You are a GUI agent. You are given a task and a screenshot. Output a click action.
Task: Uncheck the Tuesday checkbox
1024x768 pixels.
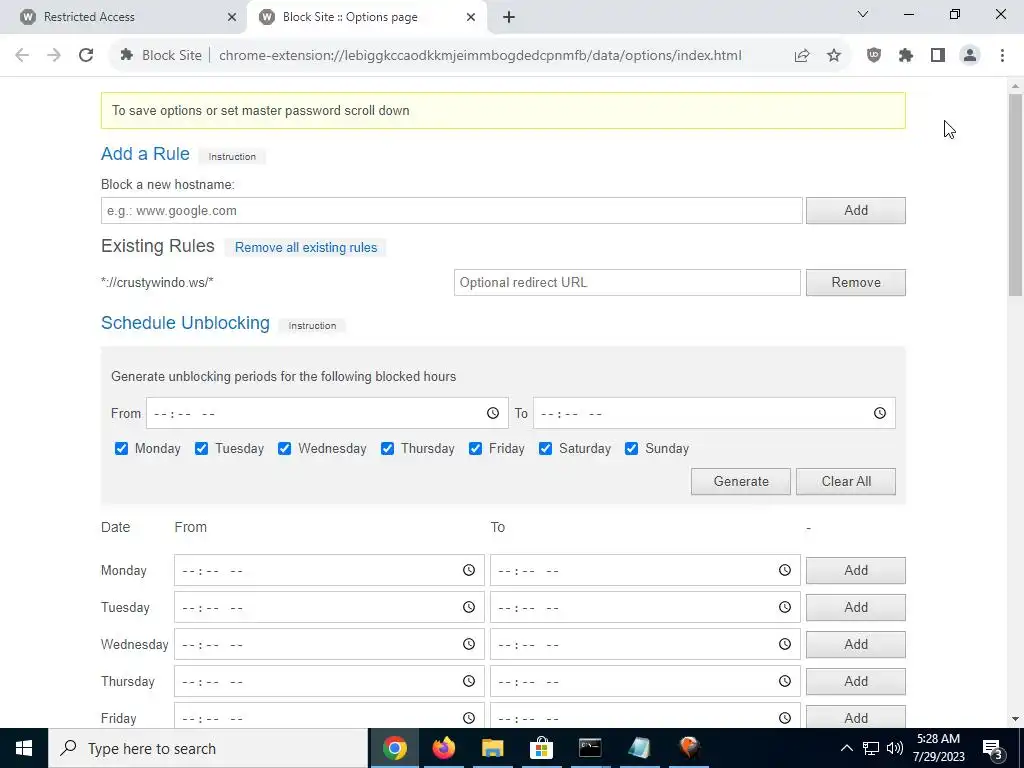click(x=201, y=449)
